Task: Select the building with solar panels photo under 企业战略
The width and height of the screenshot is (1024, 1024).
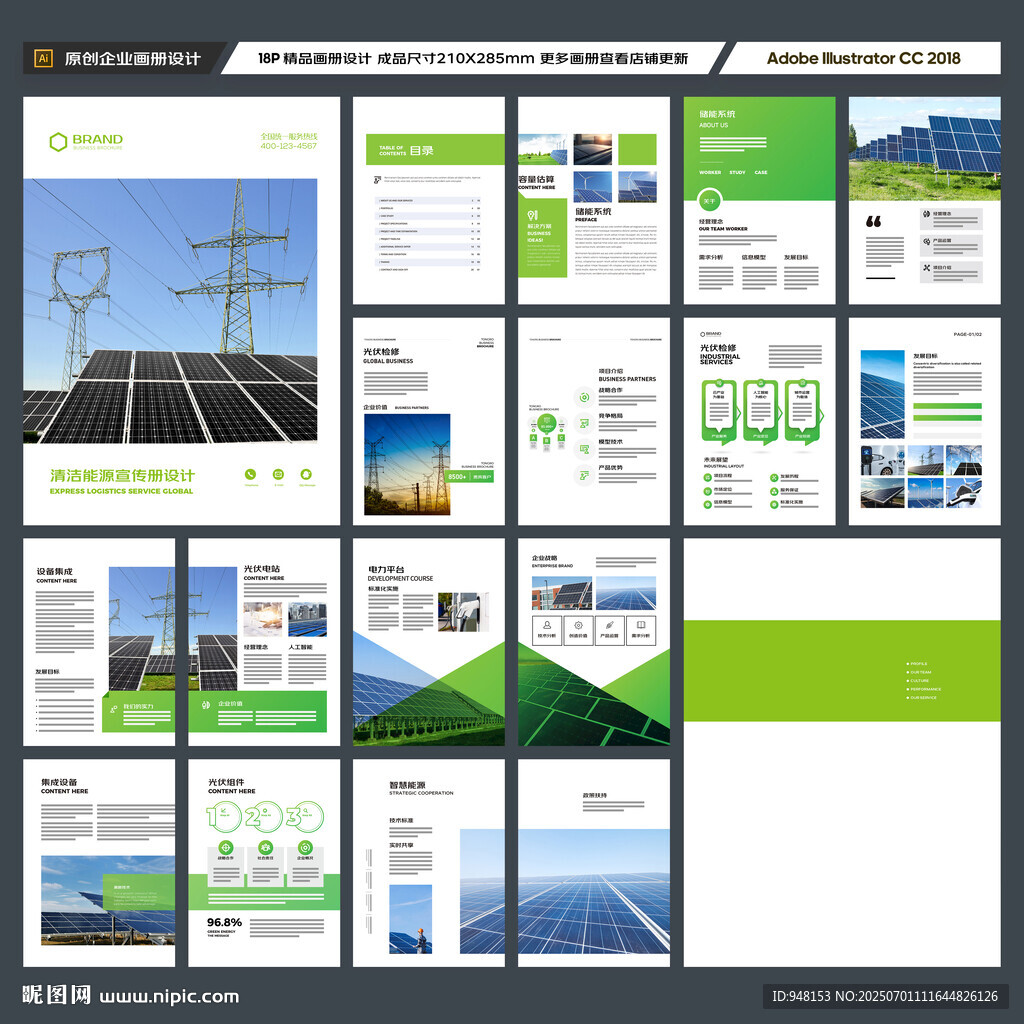Action: click(562, 592)
